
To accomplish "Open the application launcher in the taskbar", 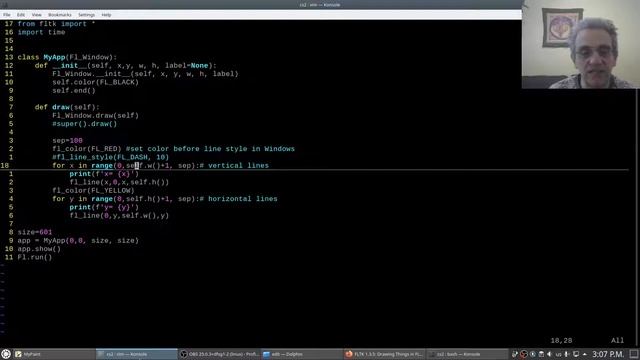I will click(x=6, y=354).
